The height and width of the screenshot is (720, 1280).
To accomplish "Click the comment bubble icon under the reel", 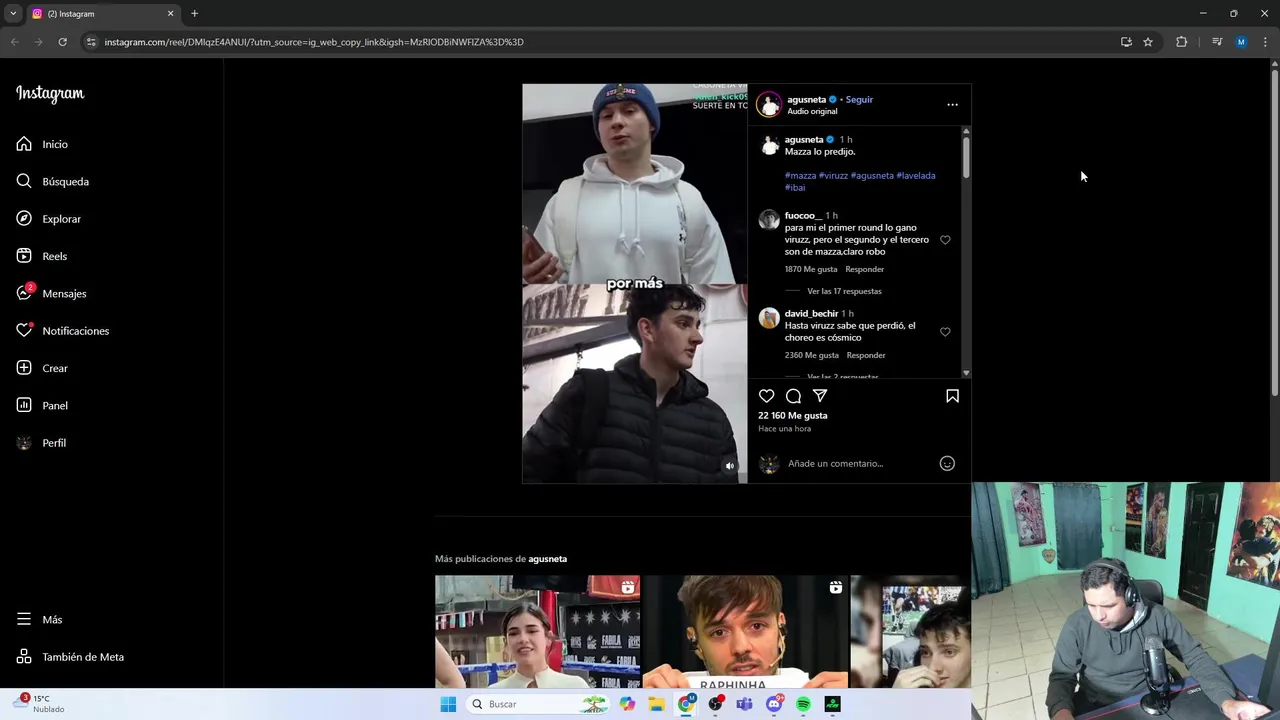I will 793,396.
